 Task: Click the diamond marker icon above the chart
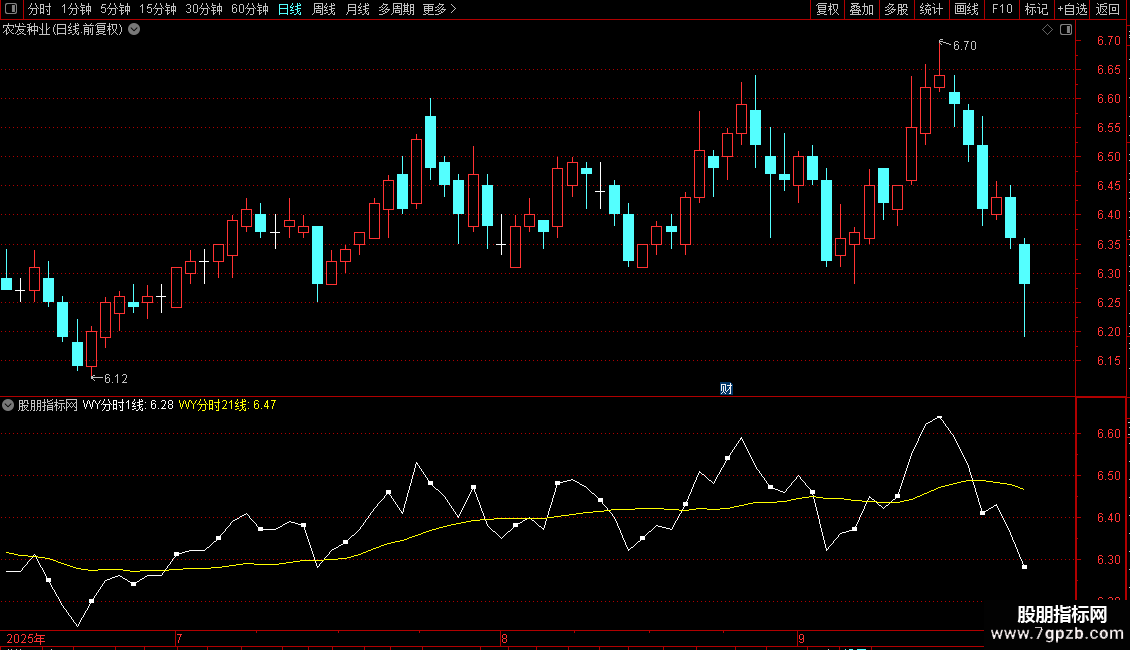coord(1047,30)
